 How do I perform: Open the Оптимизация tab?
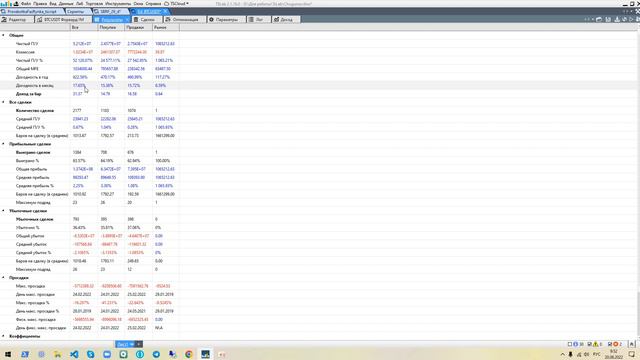[184, 20]
